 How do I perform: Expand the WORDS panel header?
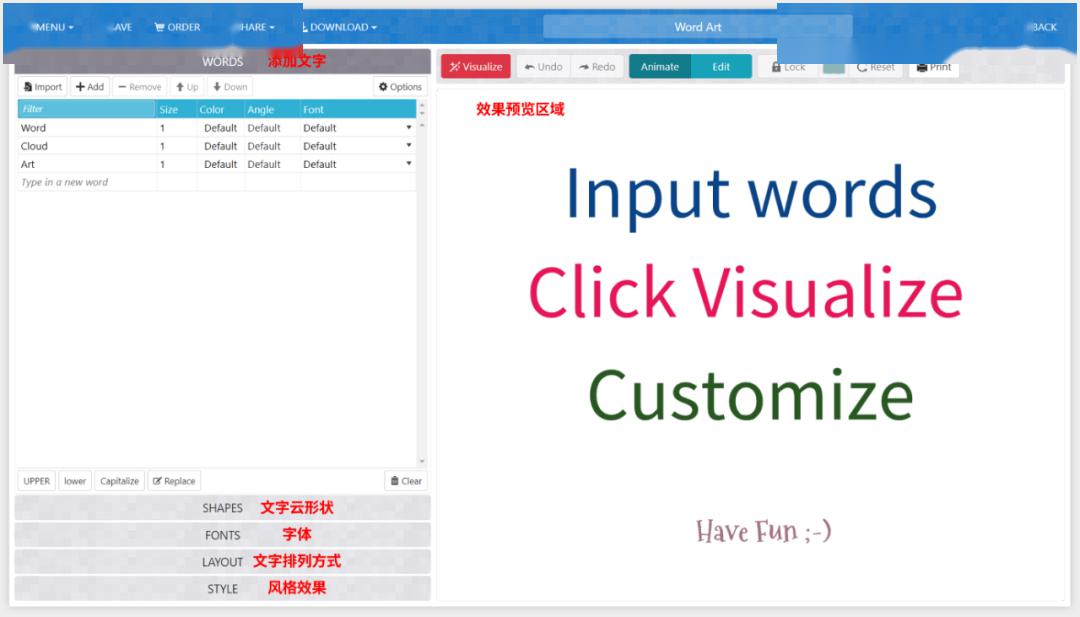(x=222, y=61)
